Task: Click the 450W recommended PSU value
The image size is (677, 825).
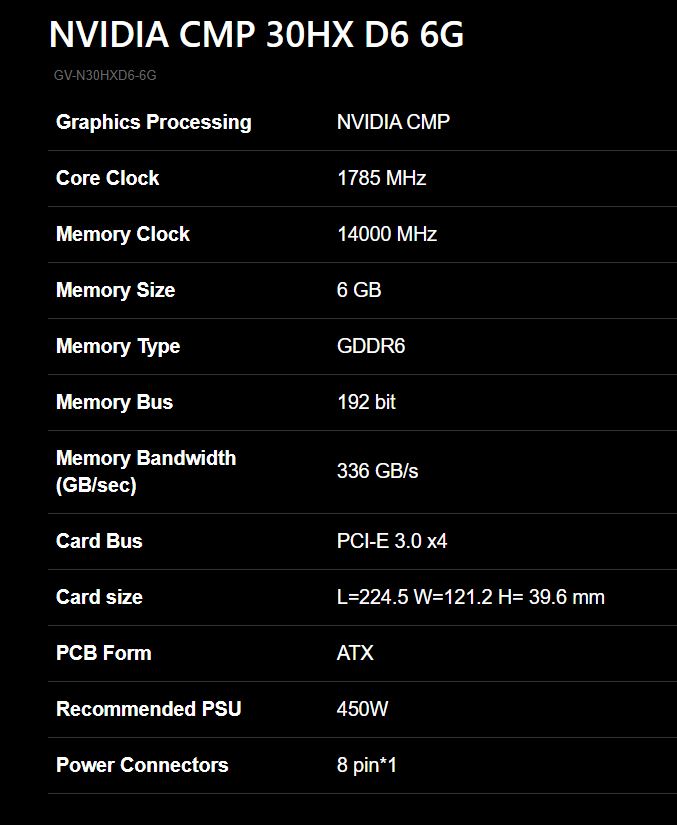Action: [x=362, y=709]
